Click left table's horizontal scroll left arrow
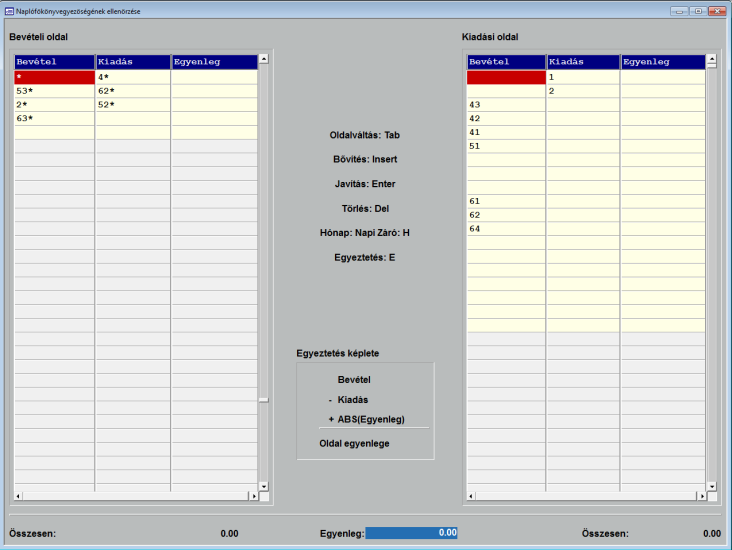 18,496
